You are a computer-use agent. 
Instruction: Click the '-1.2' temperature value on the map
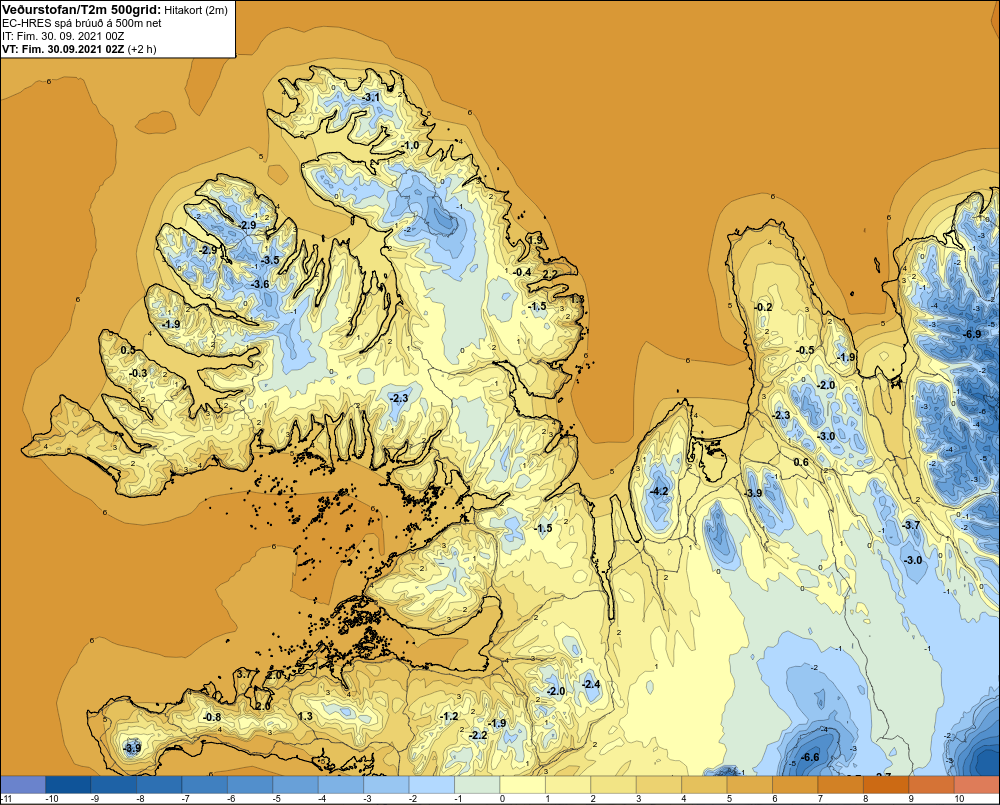[450, 716]
